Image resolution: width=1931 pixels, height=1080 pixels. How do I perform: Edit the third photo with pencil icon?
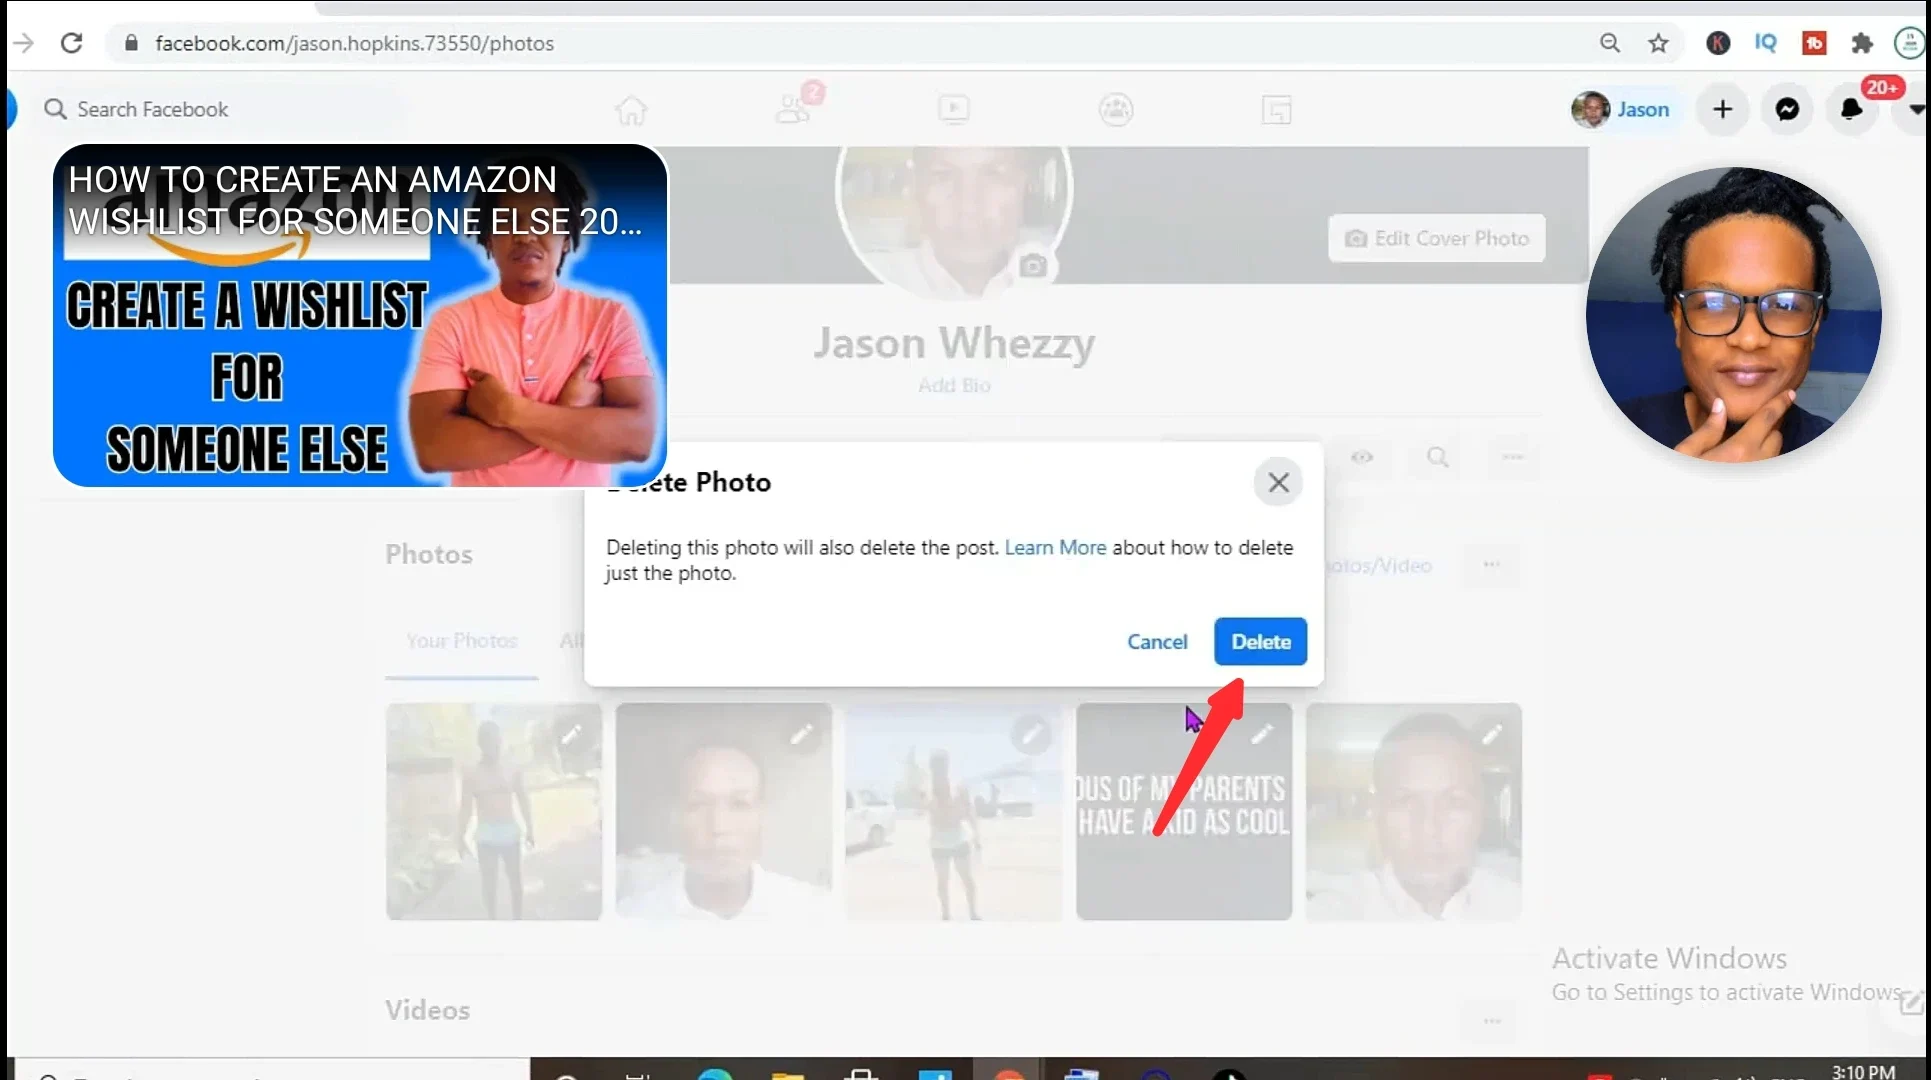click(x=1031, y=735)
